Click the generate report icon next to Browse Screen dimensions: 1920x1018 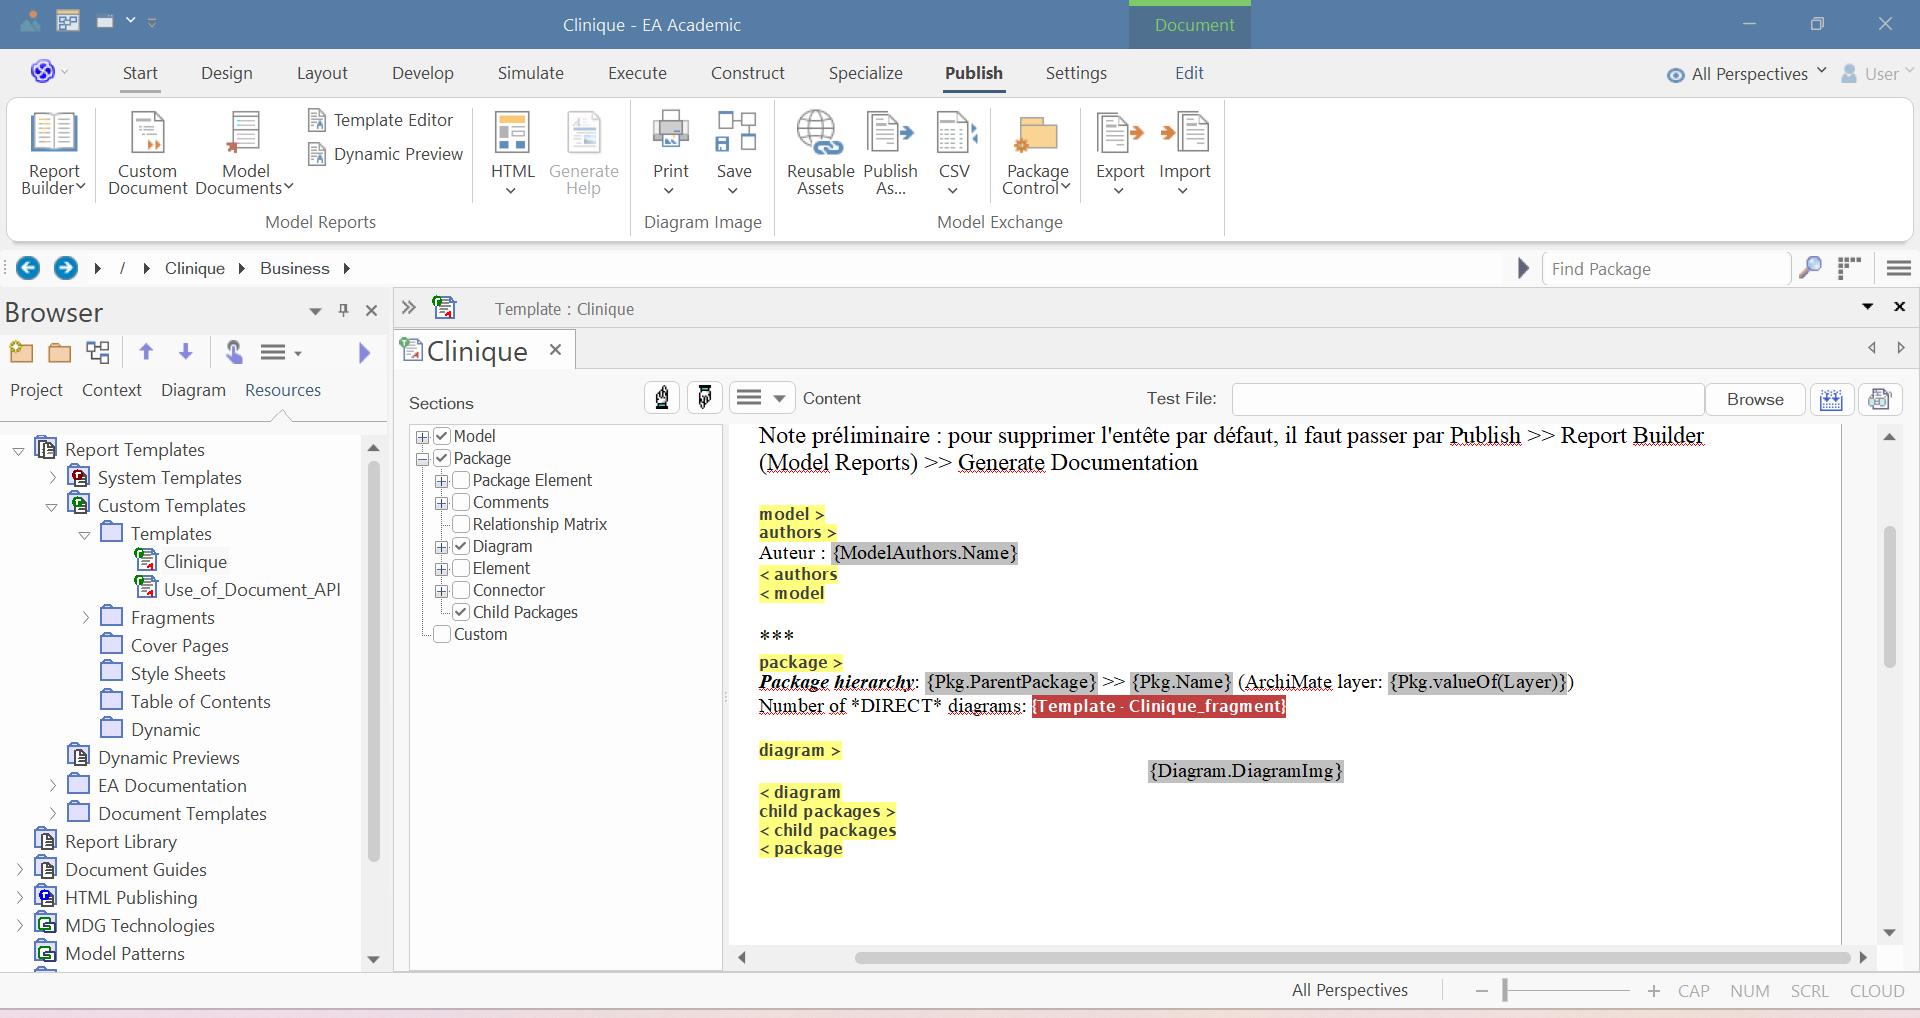[1831, 399]
